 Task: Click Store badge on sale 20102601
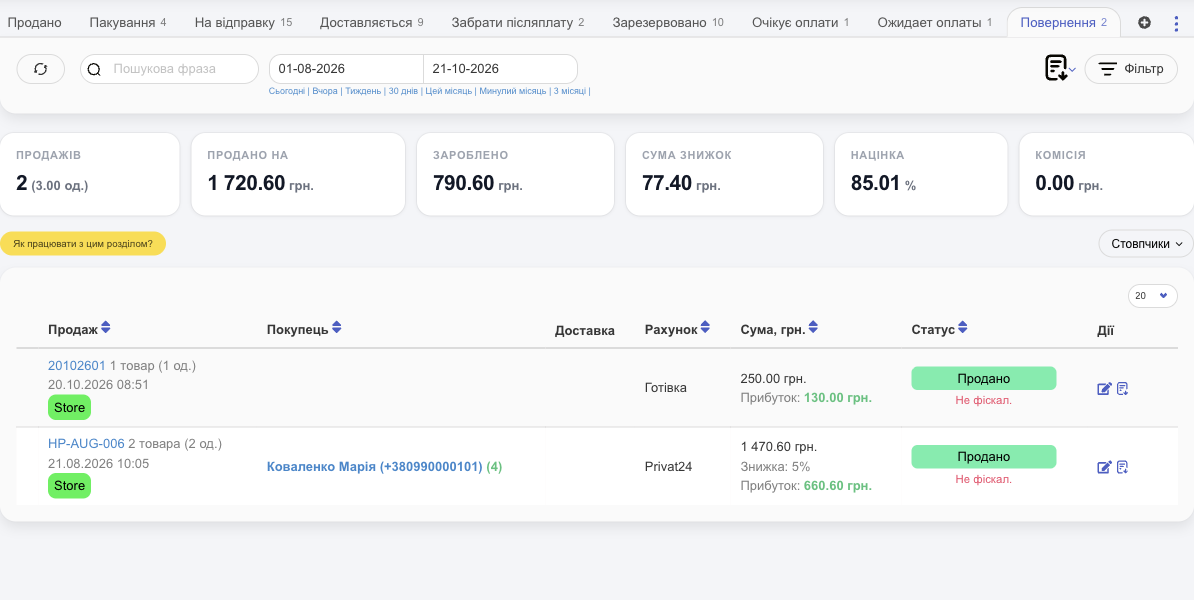[69, 407]
